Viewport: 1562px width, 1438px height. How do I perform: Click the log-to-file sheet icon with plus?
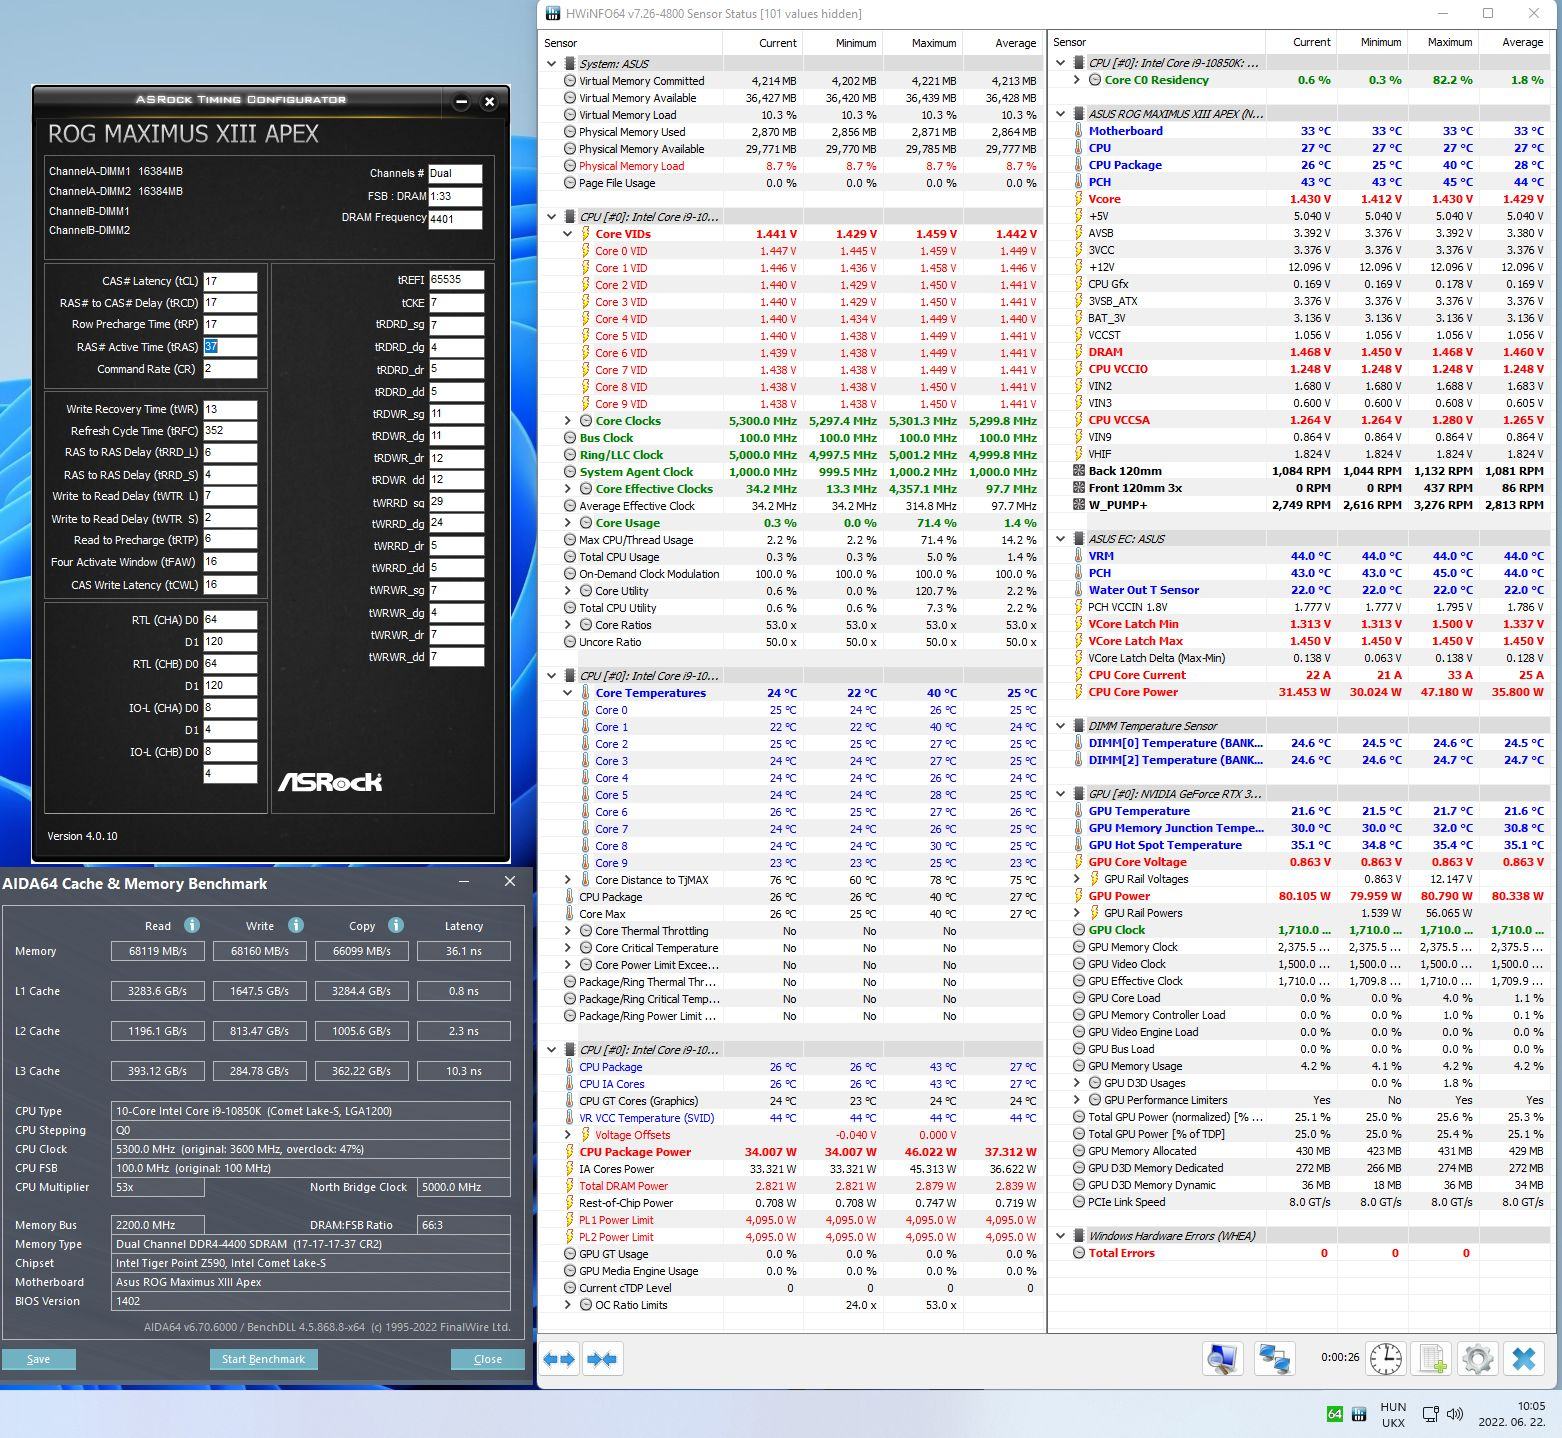pyautogui.click(x=1432, y=1358)
